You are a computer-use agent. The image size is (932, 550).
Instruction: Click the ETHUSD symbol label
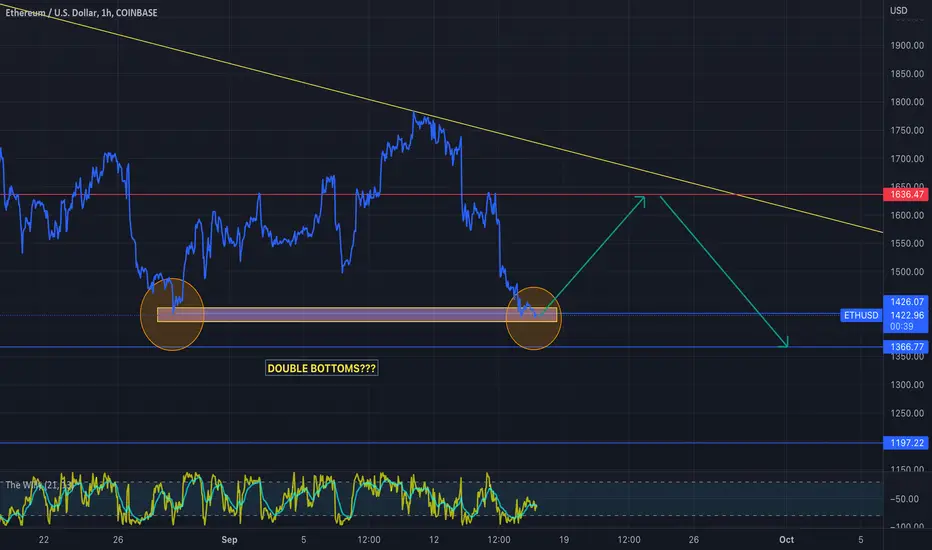point(861,315)
